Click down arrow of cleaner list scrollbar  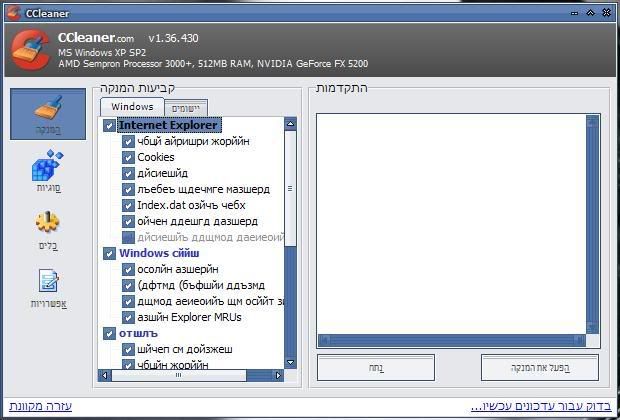[x=290, y=363]
